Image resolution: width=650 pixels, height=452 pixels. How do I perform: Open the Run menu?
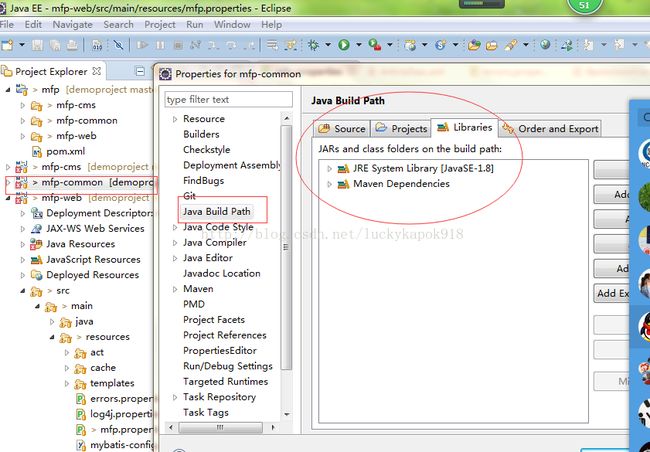(194, 24)
